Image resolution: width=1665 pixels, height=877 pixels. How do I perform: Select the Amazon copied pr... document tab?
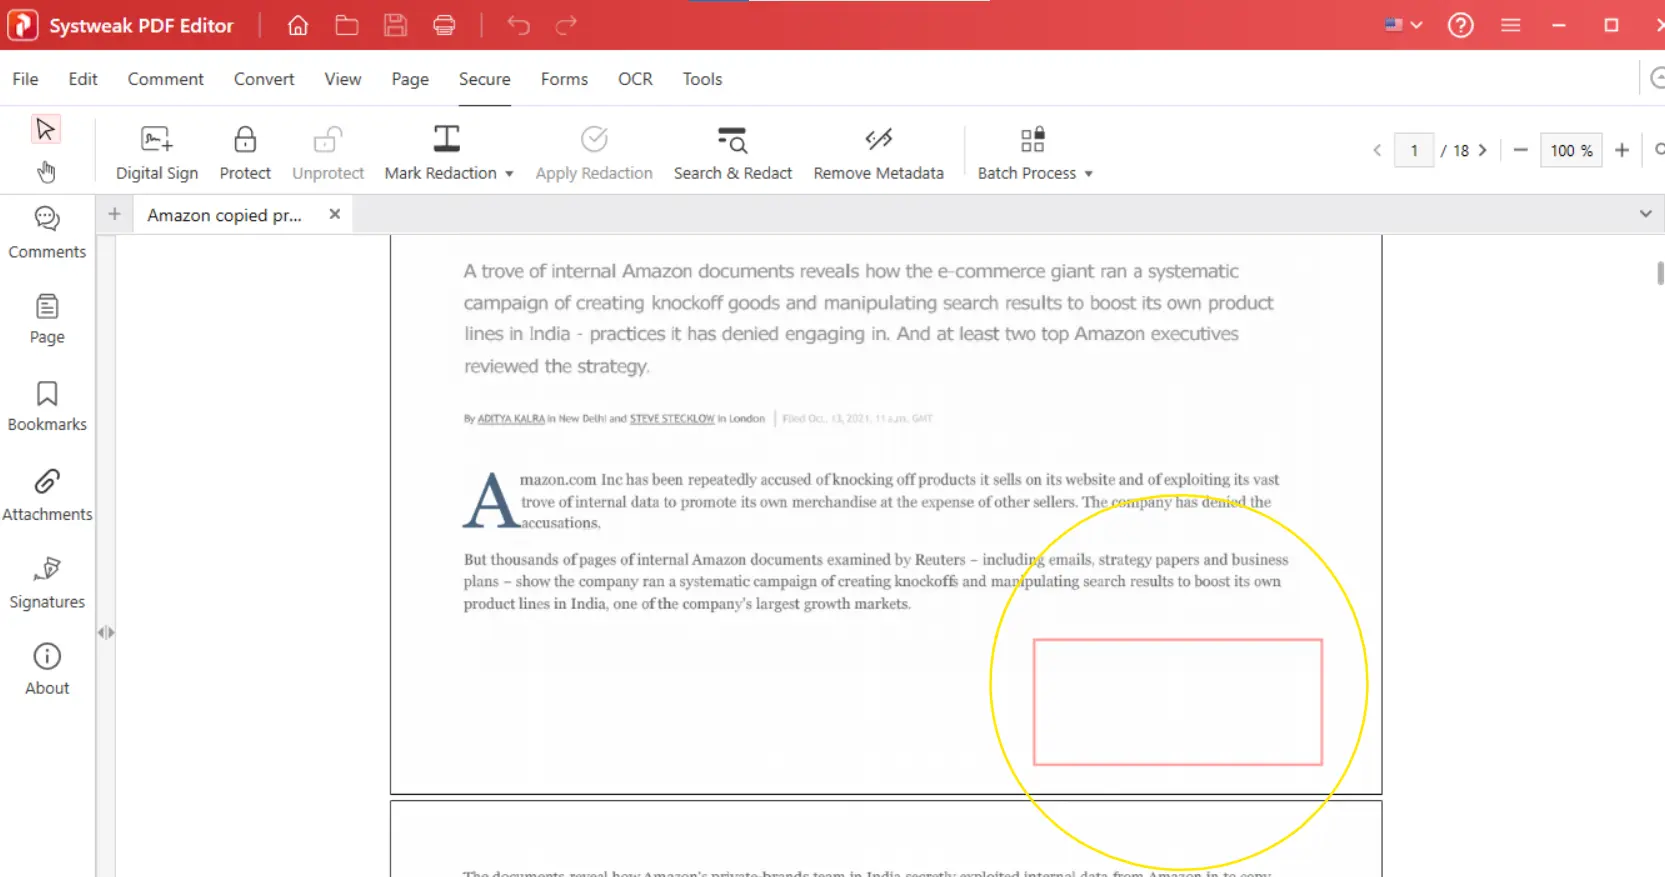(224, 215)
